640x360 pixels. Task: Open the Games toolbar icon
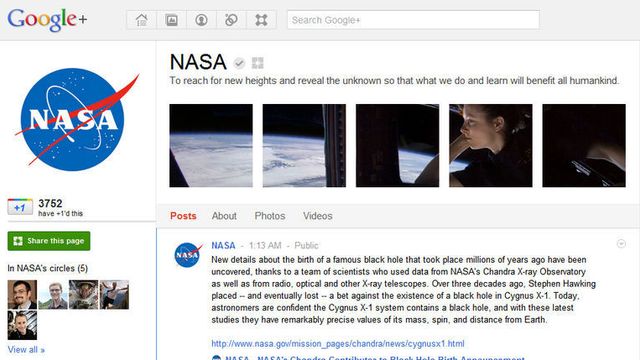tap(261, 20)
